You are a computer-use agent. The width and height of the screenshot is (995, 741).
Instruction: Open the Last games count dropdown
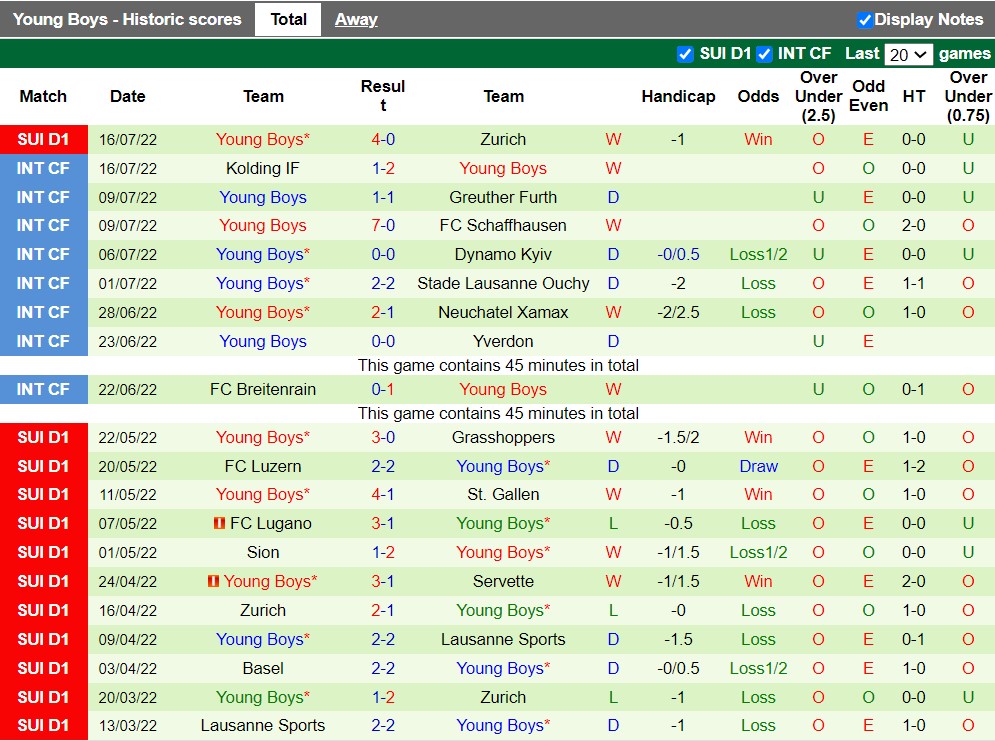click(908, 54)
